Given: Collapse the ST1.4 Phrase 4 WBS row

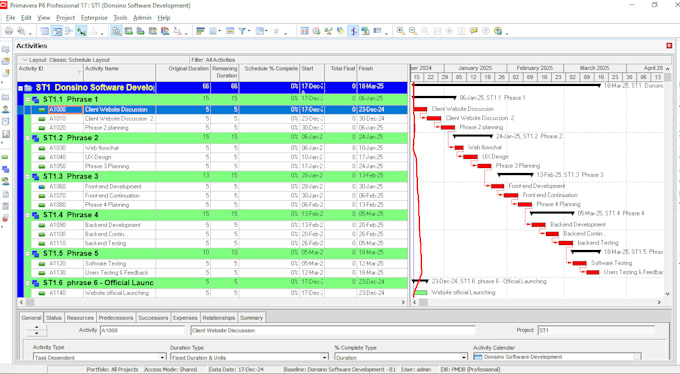Looking at the screenshot, I should pos(27,216).
